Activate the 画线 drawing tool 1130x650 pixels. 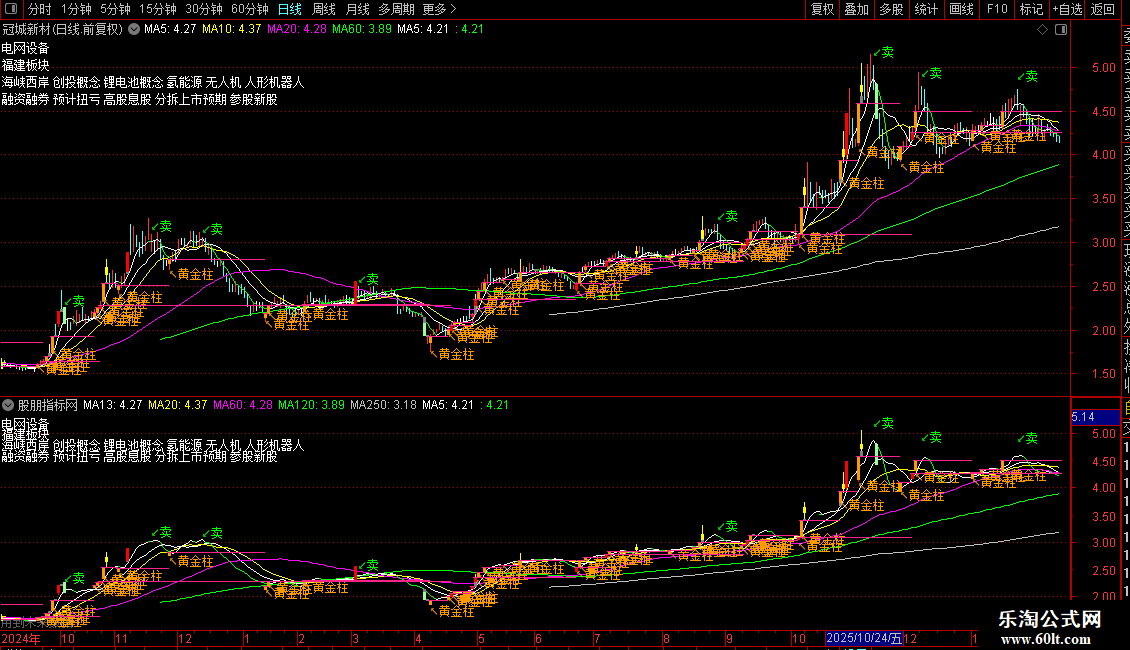[x=961, y=9]
